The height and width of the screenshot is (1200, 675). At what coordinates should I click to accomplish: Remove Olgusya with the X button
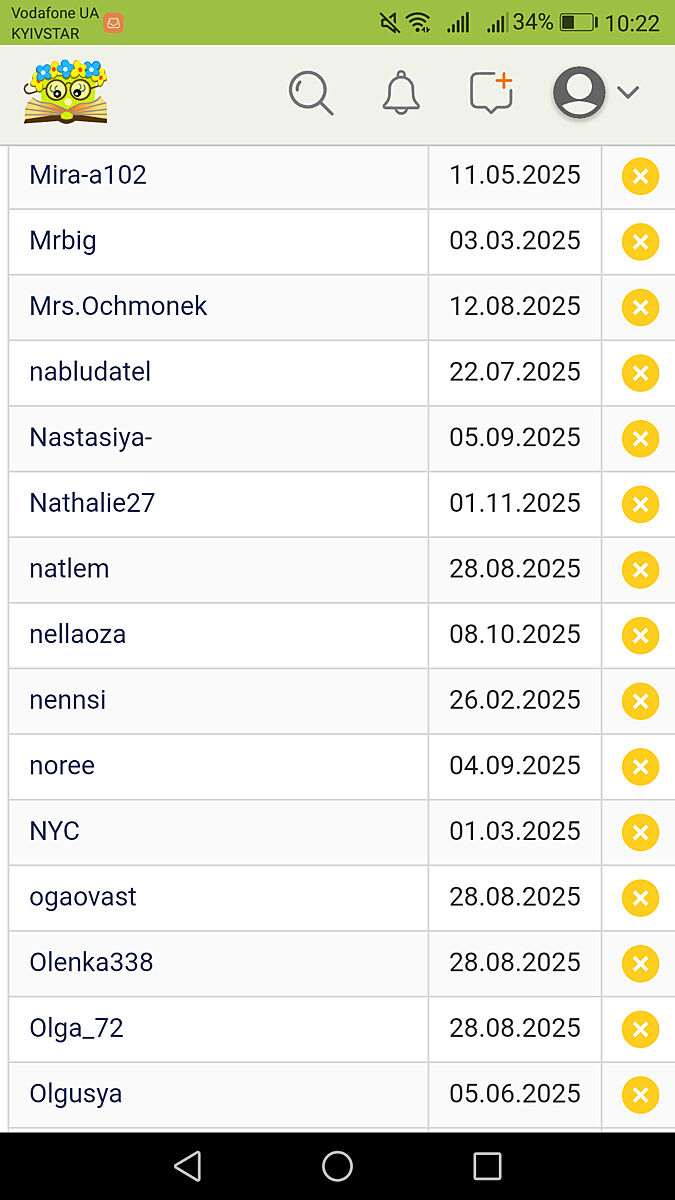click(640, 1095)
